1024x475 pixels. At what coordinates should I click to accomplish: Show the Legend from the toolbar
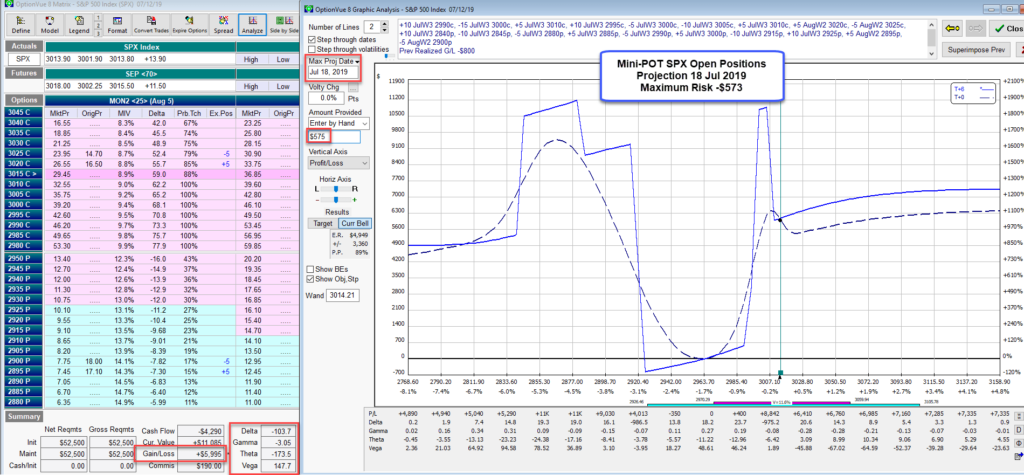point(79,24)
